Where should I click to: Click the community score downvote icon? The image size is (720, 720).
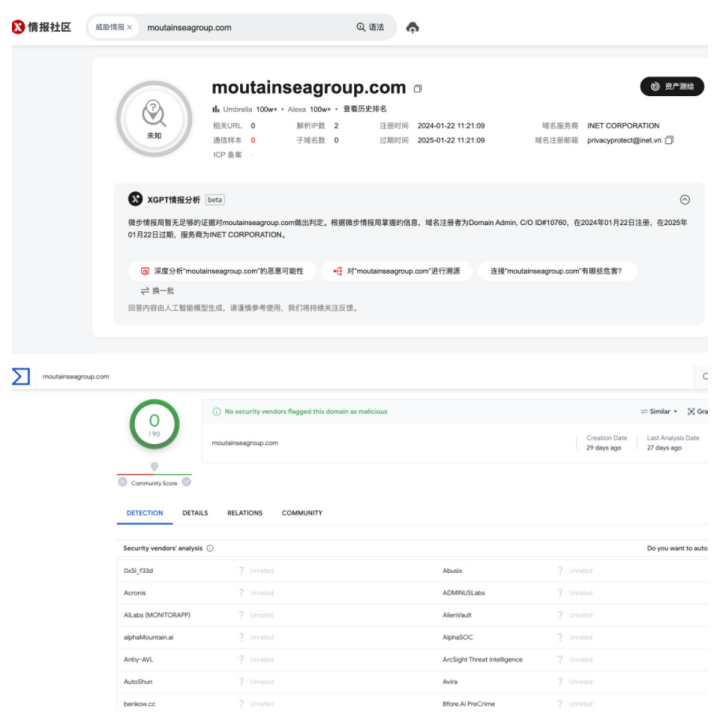[x=122, y=482]
